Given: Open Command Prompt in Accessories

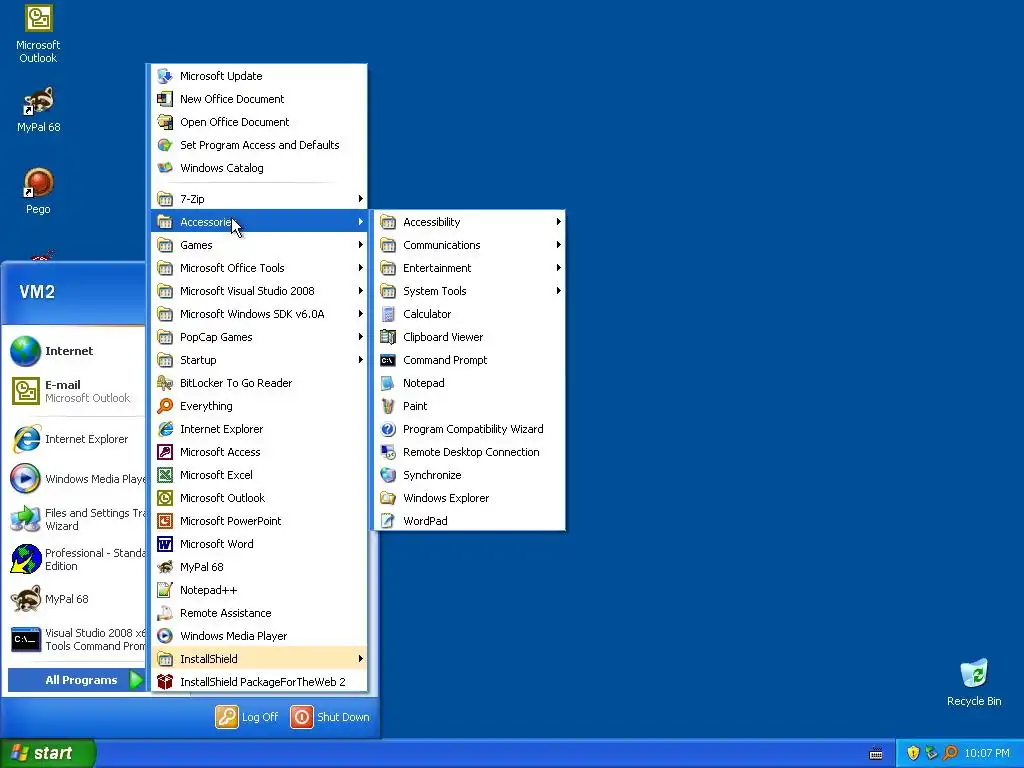Looking at the screenshot, I should pyautogui.click(x=470, y=360).
